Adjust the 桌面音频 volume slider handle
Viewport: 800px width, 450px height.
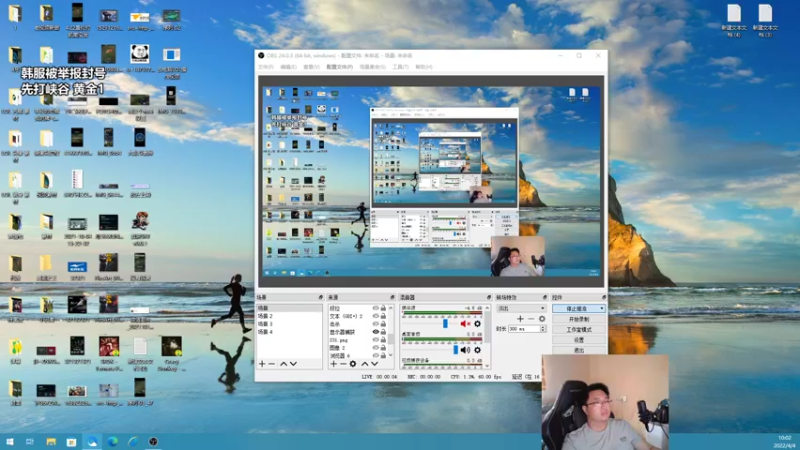[x=456, y=349]
